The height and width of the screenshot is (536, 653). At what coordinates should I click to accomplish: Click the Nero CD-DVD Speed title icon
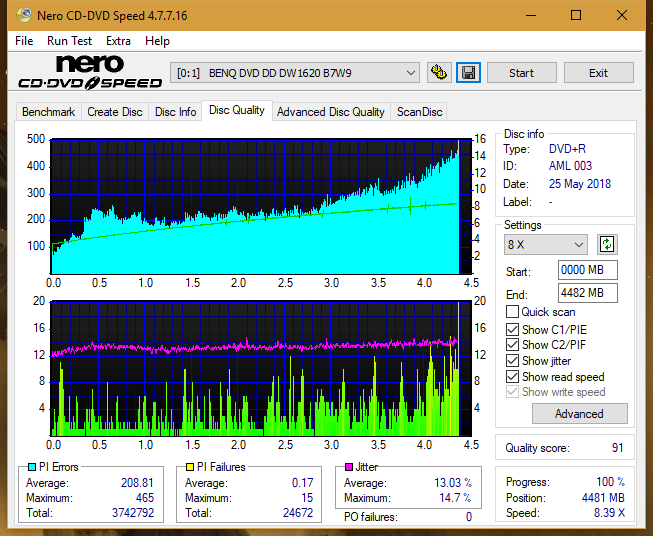pyautogui.click(x=24, y=15)
